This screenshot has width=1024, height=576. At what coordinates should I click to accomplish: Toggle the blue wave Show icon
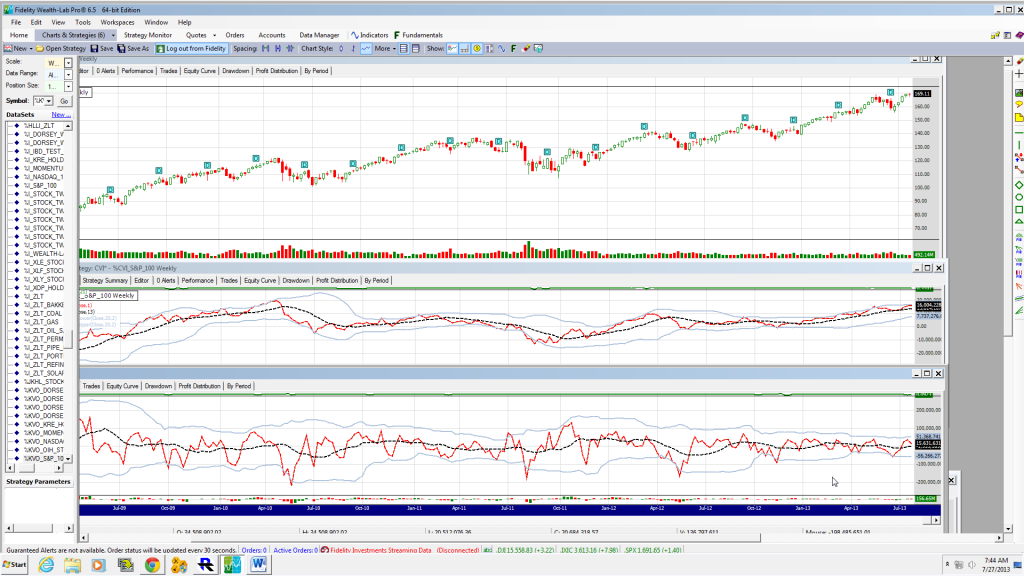pyautogui.click(x=502, y=48)
